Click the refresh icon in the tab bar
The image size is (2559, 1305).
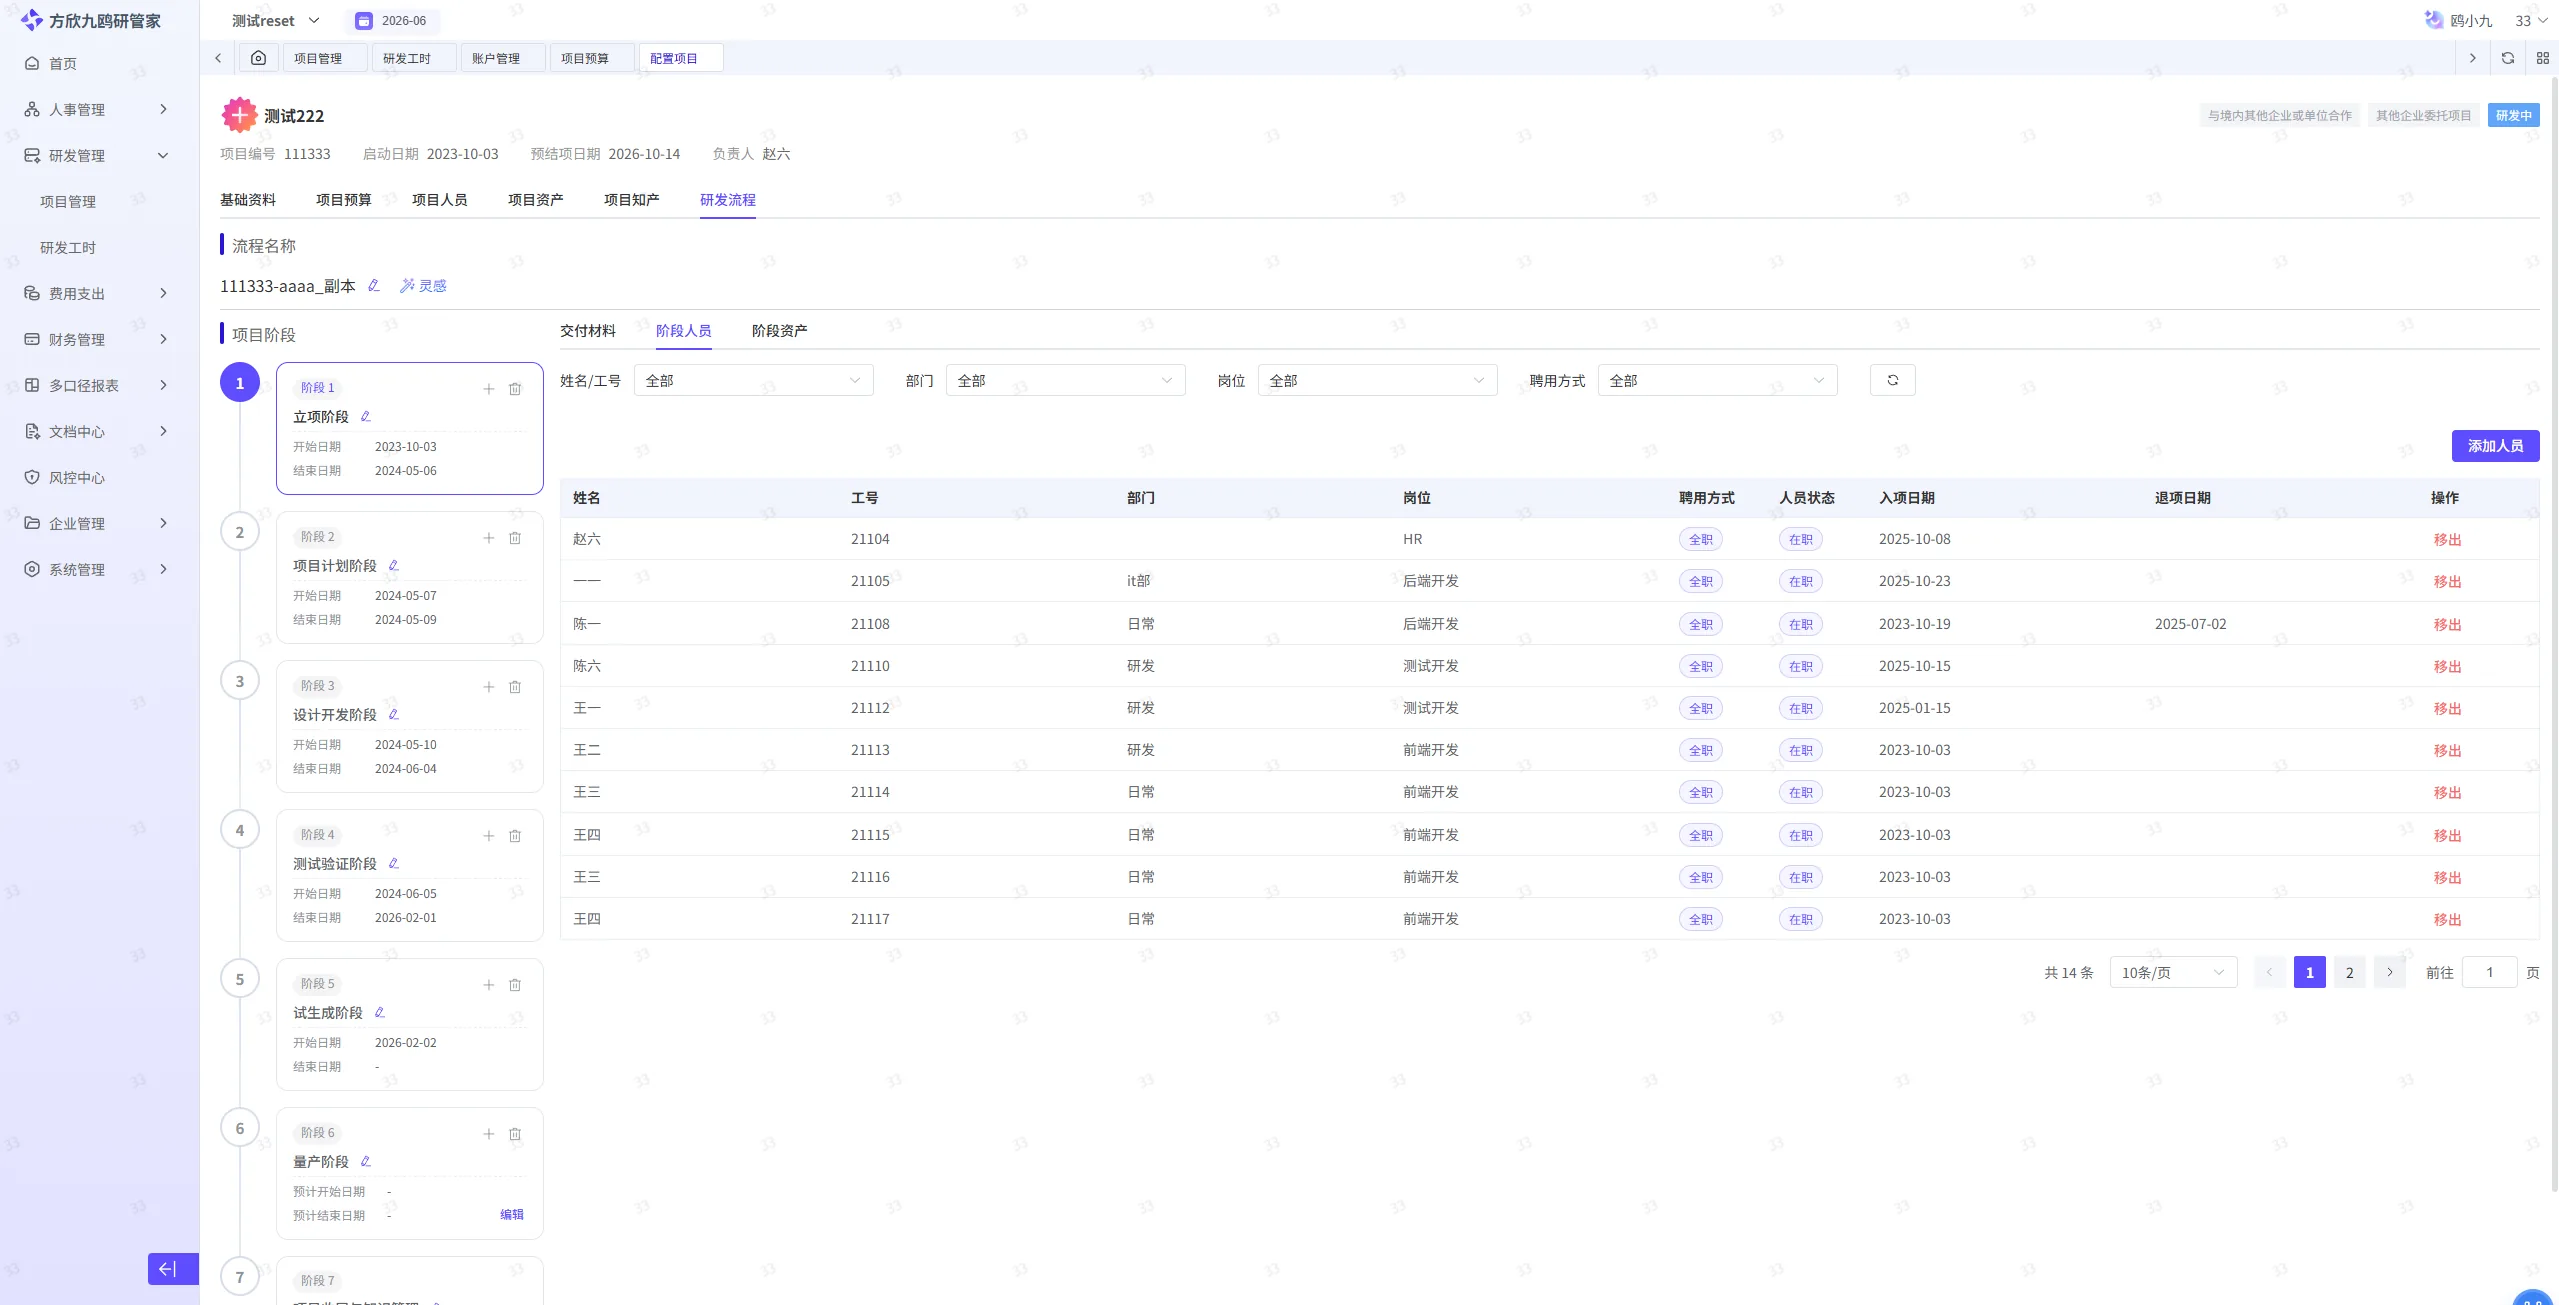[x=2507, y=58]
